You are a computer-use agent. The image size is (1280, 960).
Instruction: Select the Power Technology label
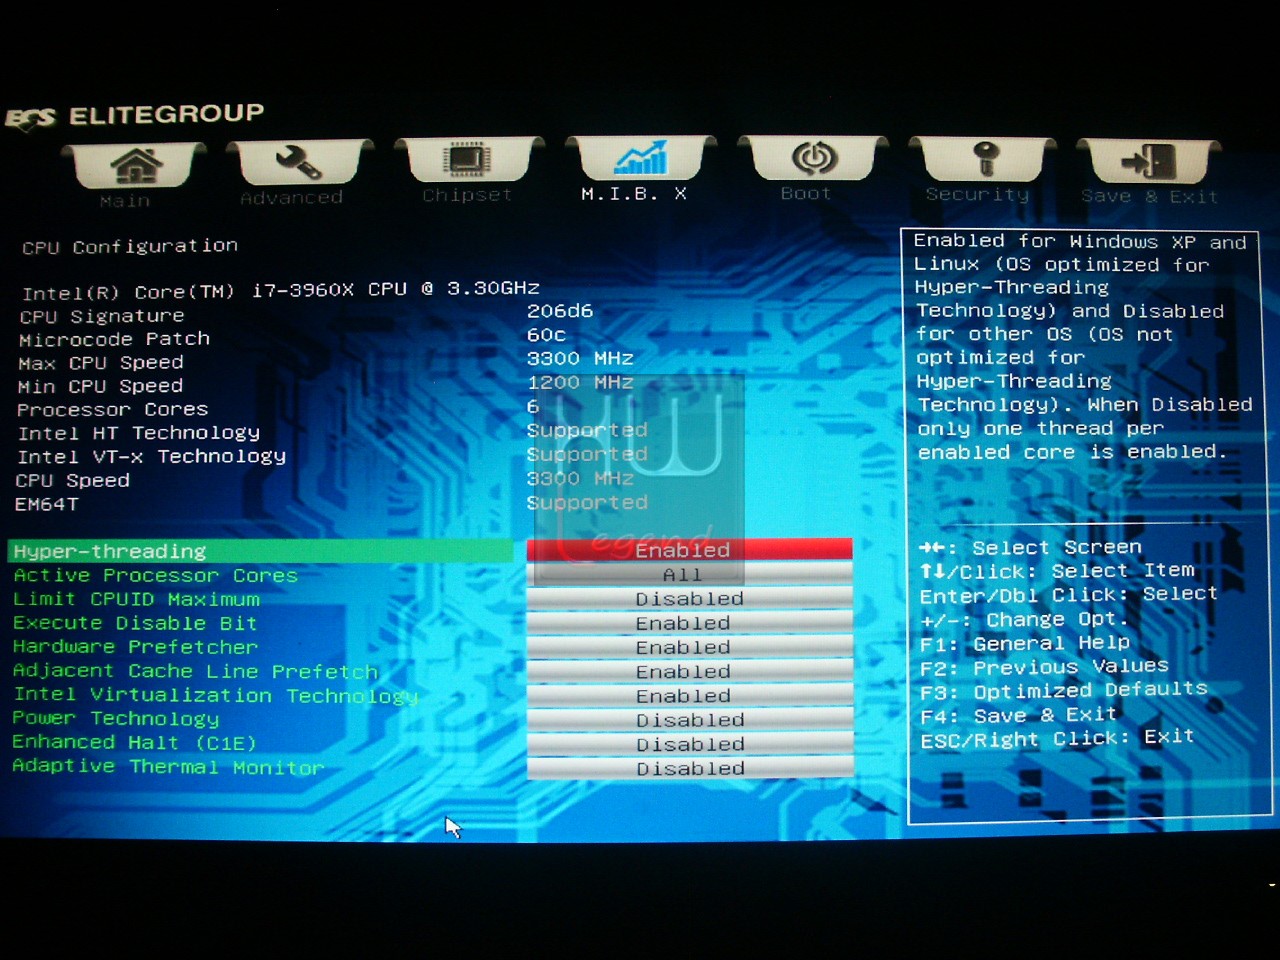coord(115,719)
